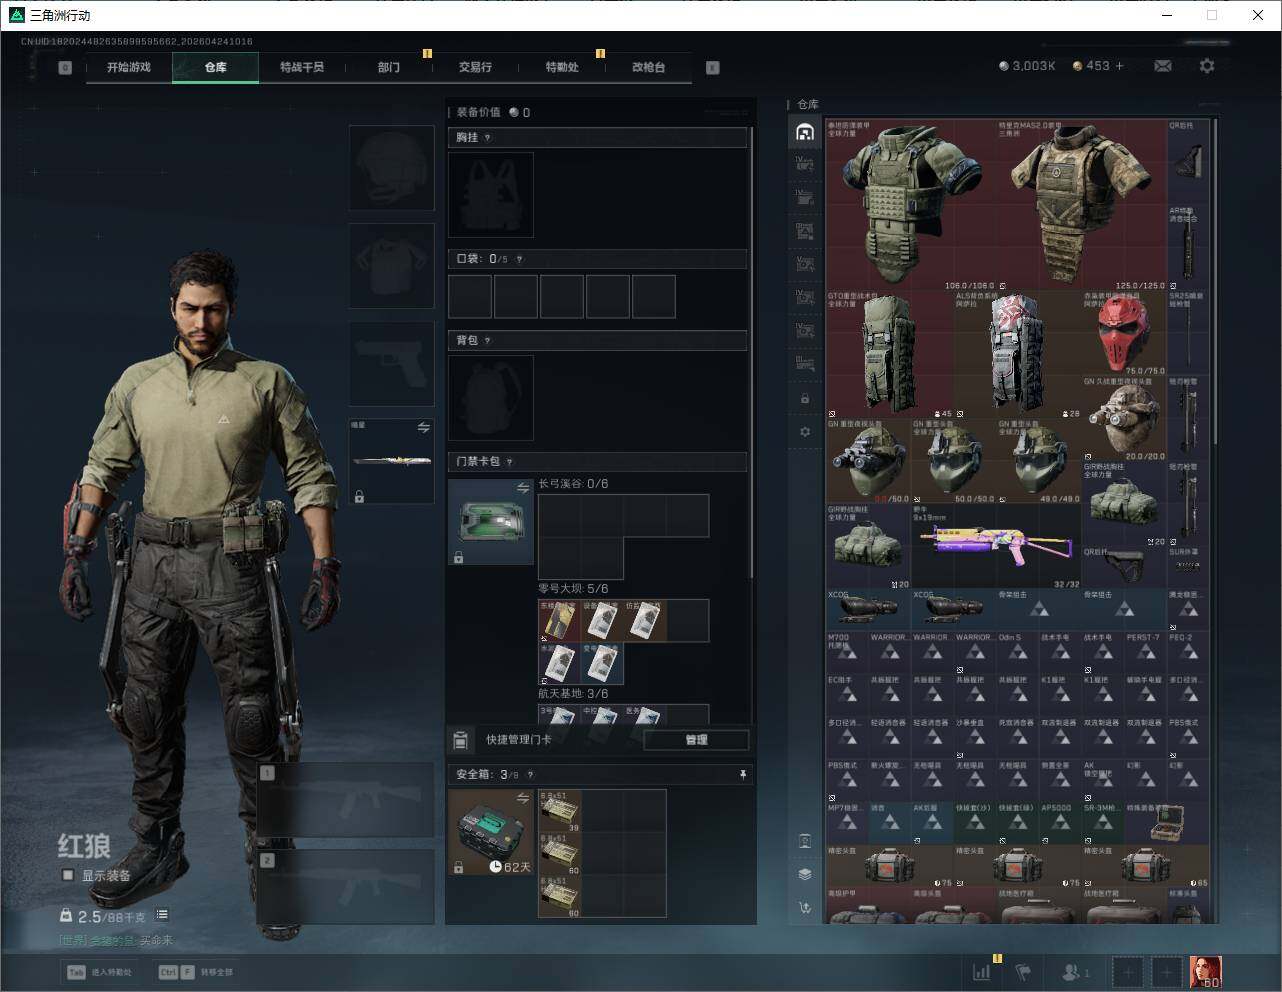
Task: Click the help icon next to 口袋
Action: point(518,259)
